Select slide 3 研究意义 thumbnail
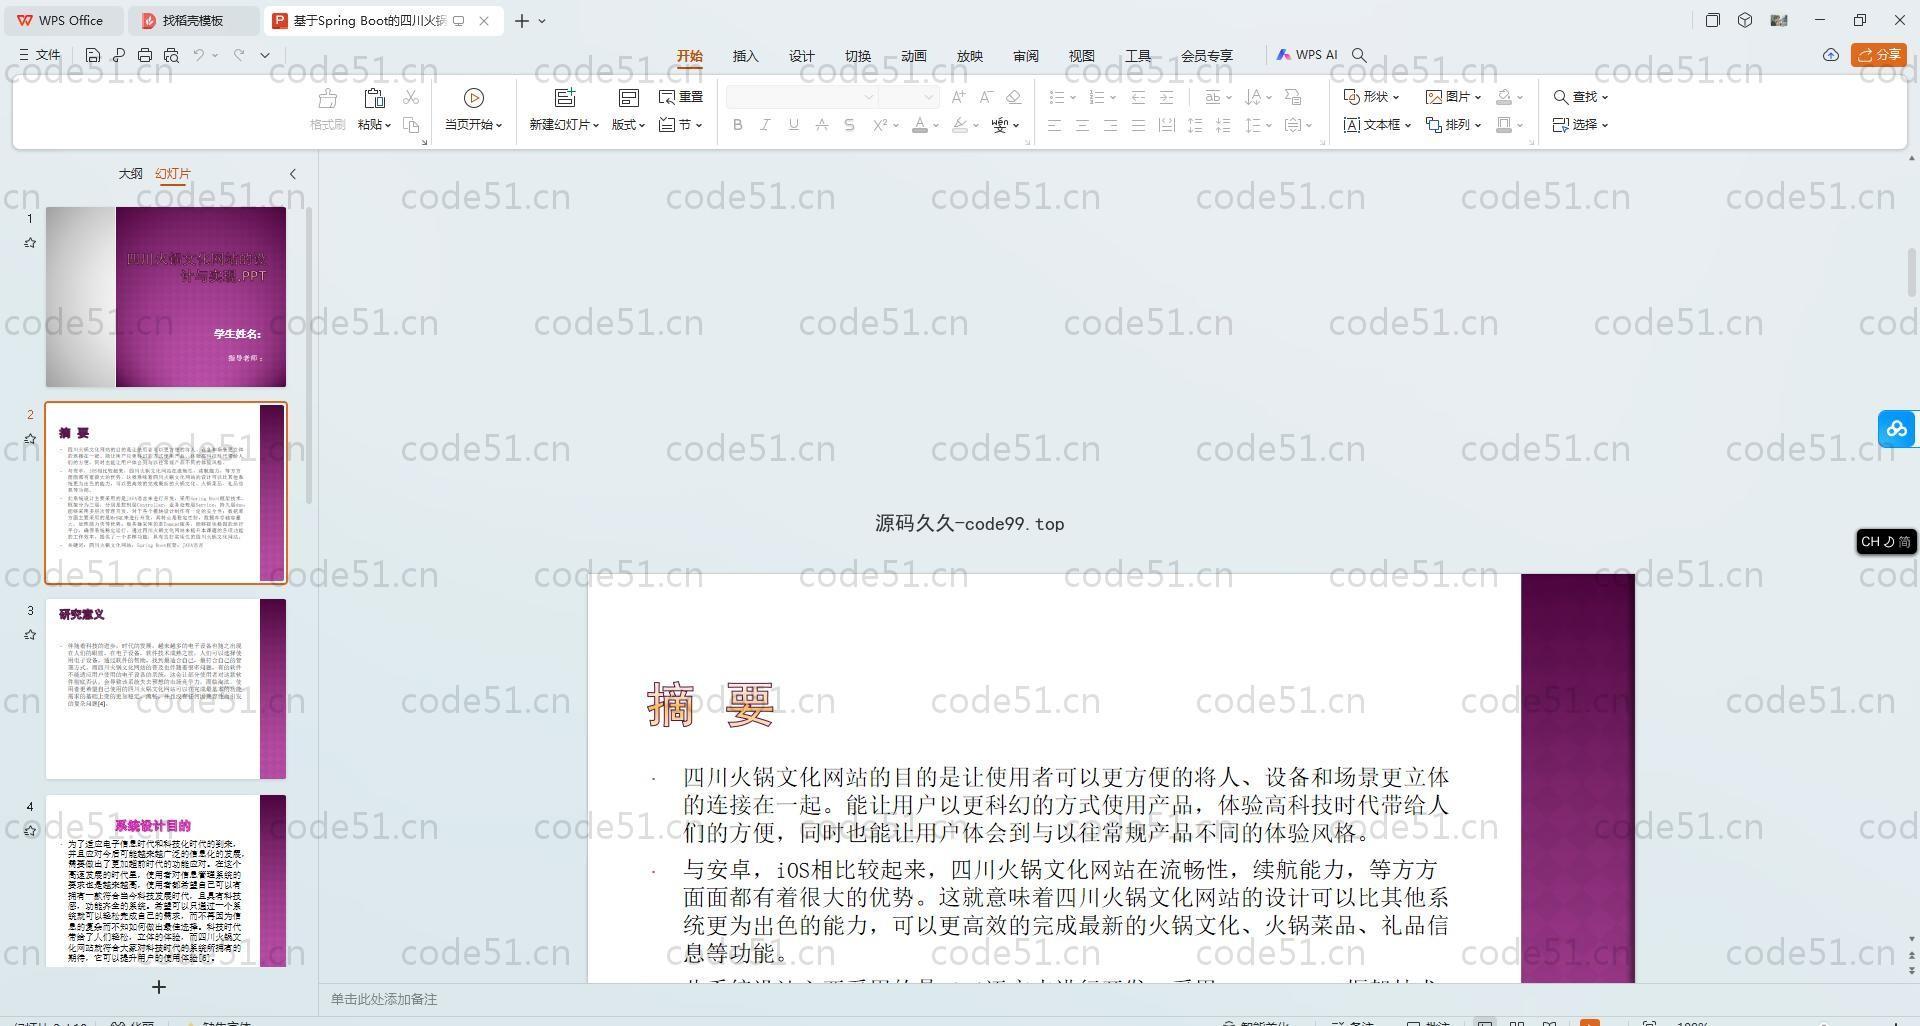This screenshot has width=1920, height=1026. coord(166,689)
